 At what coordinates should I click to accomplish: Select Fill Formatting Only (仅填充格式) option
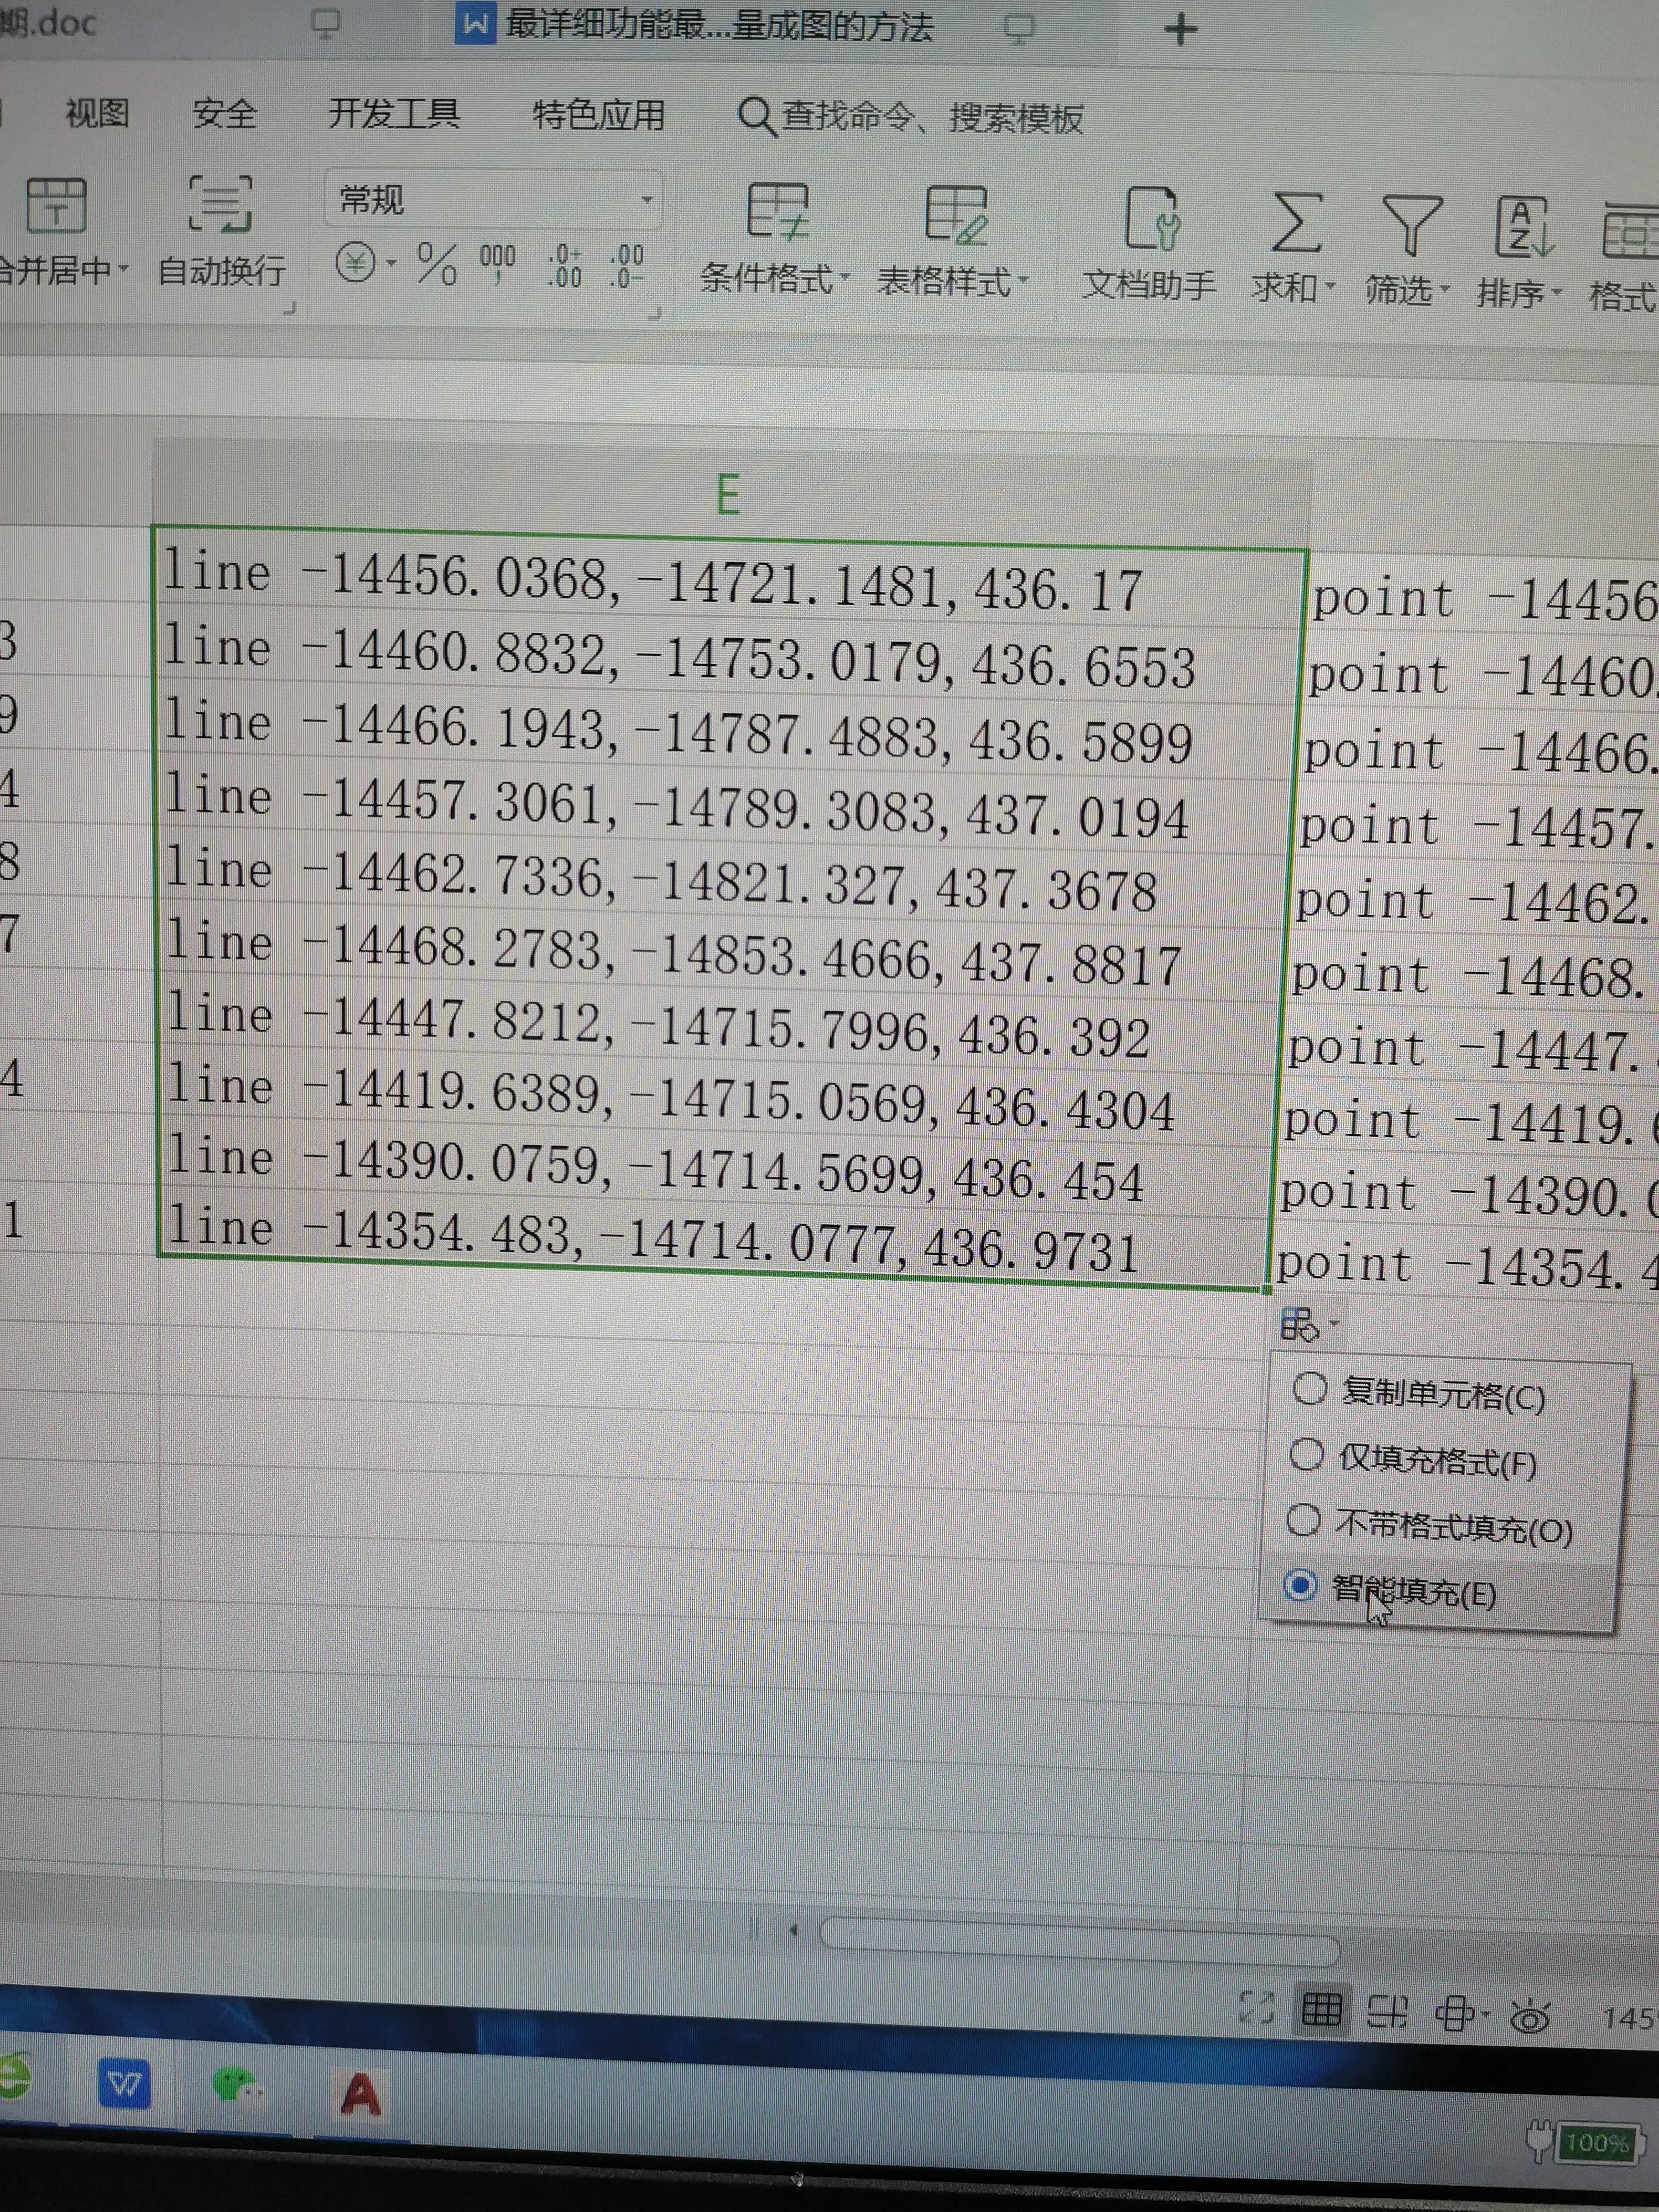coord(1306,1455)
